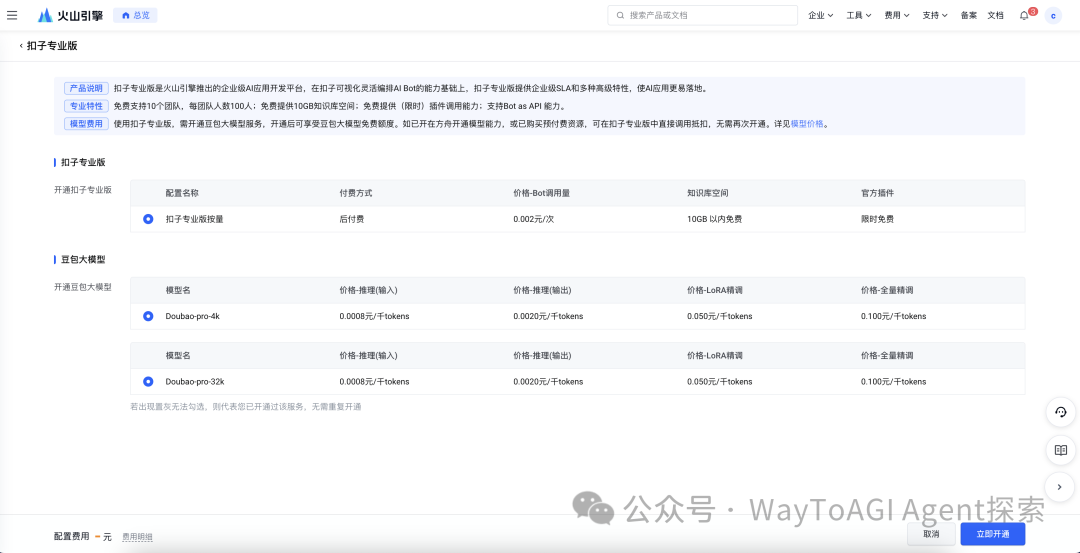Click the 火山引擎 logo

(x=70, y=15)
